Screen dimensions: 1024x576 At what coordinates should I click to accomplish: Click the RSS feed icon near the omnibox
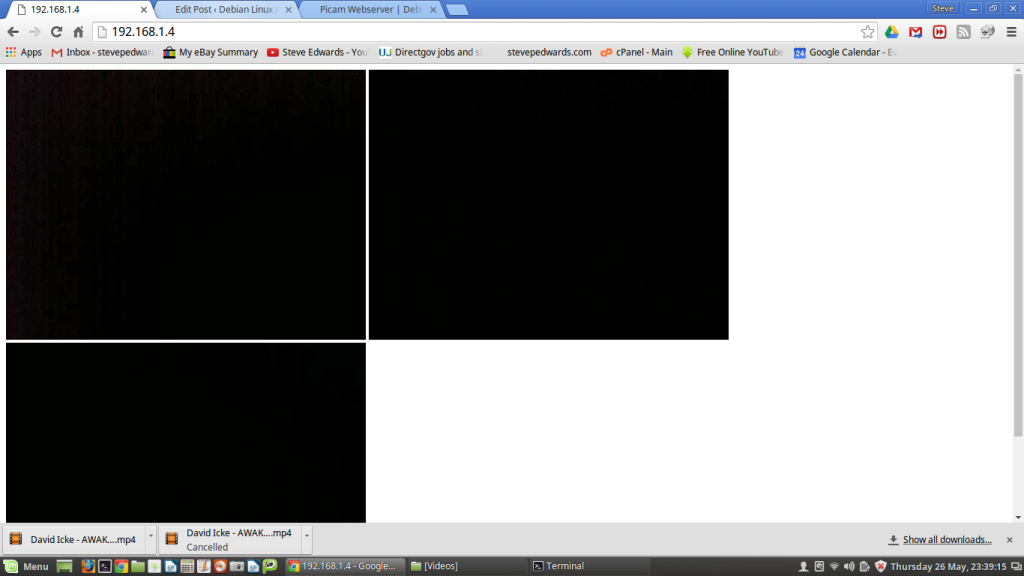[x=962, y=31]
